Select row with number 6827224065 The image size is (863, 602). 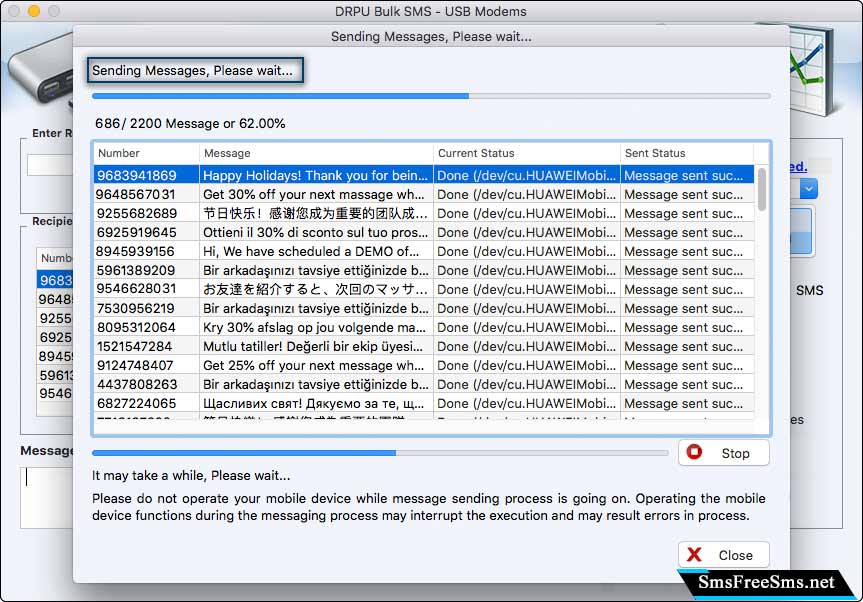(x=423, y=403)
